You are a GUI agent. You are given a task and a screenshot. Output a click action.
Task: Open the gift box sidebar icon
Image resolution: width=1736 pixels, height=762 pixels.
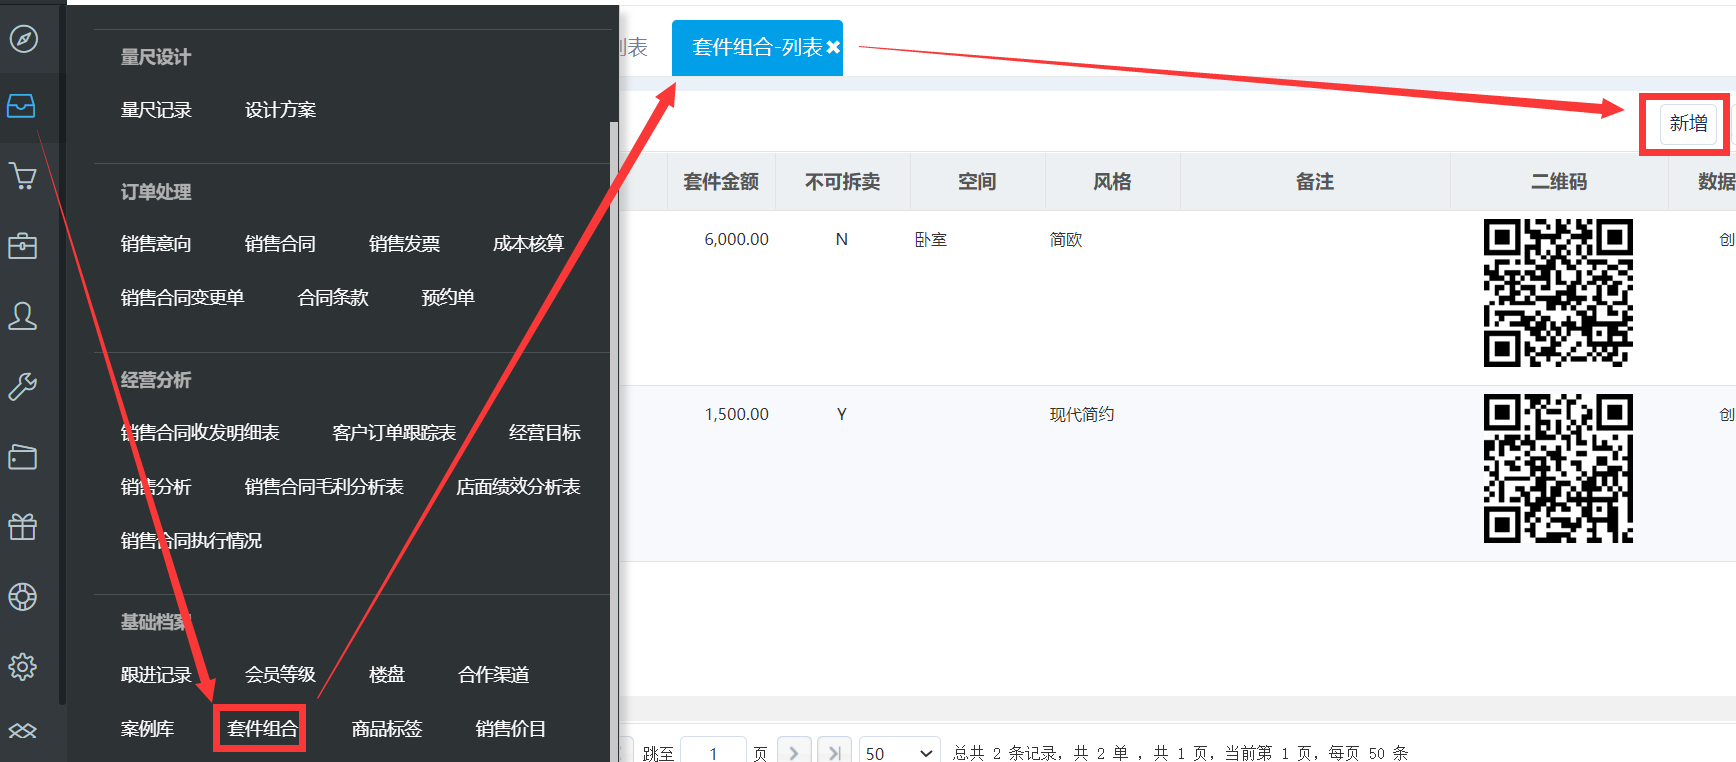click(23, 526)
